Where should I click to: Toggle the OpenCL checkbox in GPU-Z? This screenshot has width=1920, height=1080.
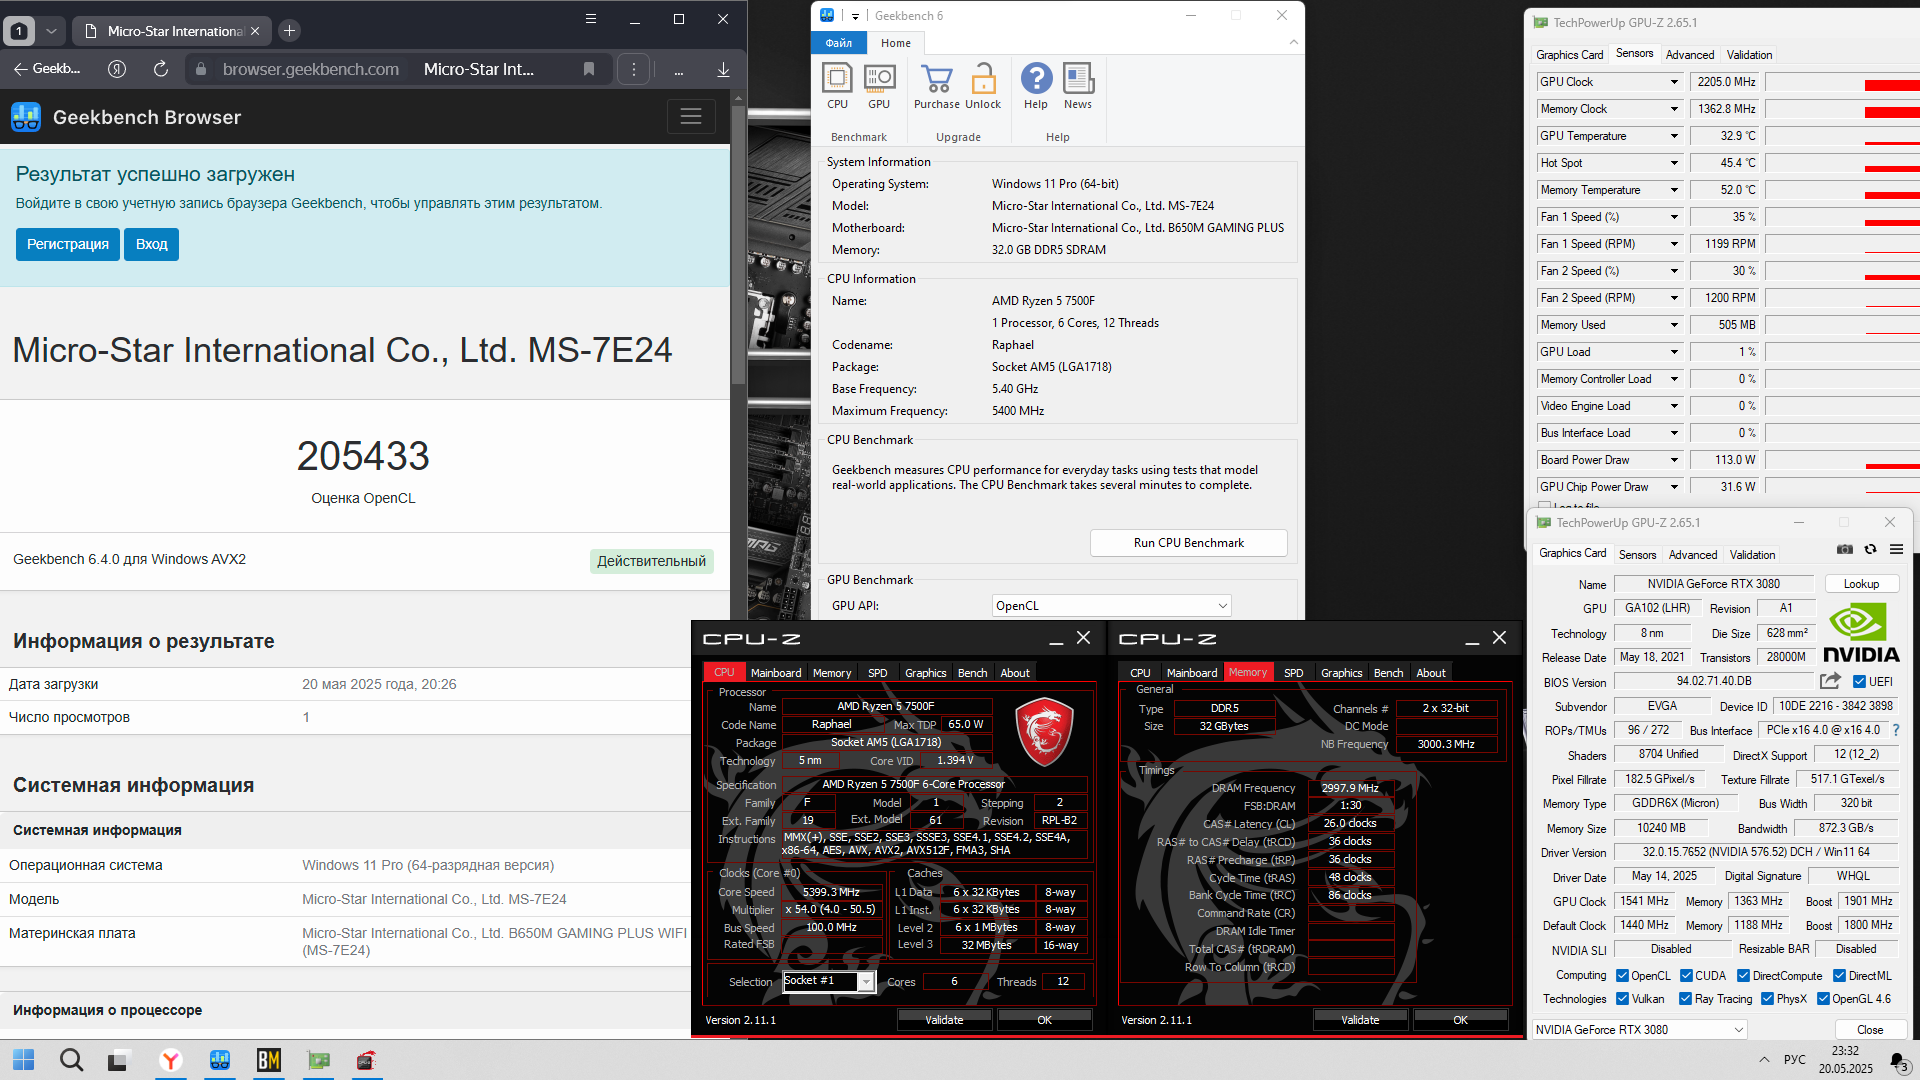tap(1622, 976)
